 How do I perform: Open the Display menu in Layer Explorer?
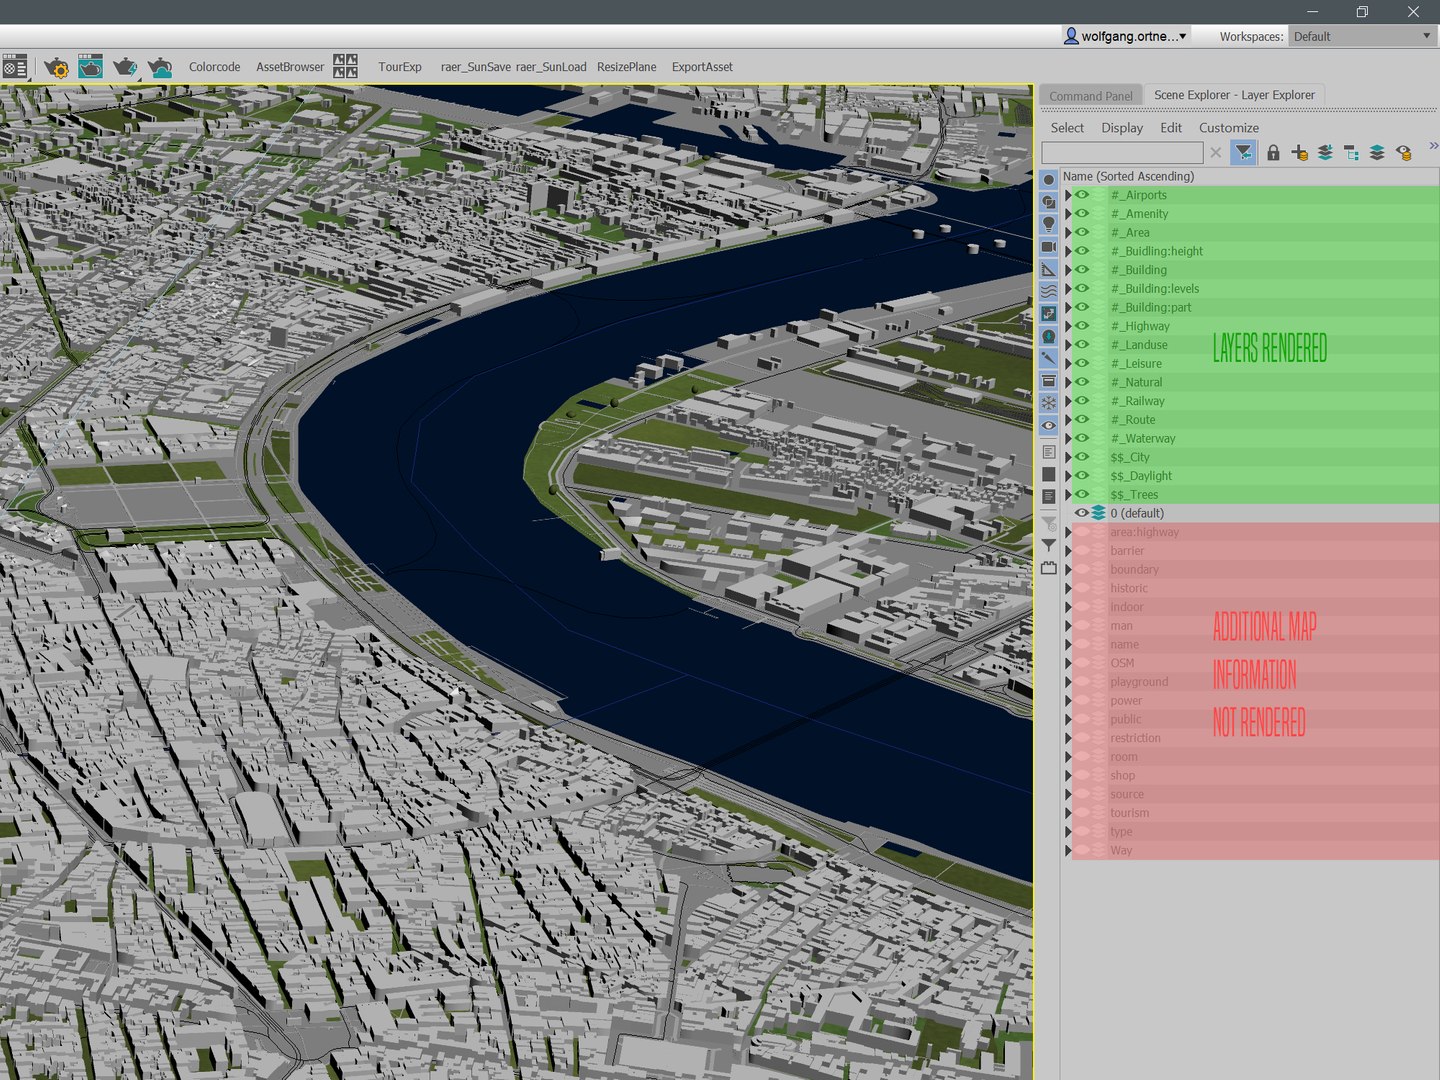(1122, 128)
